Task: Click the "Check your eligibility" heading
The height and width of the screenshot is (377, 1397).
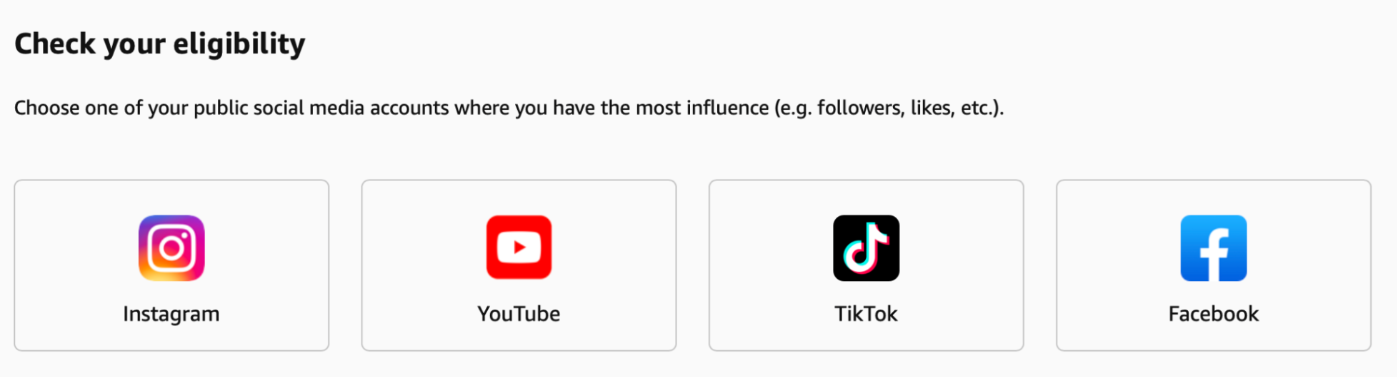Action: click(x=160, y=45)
